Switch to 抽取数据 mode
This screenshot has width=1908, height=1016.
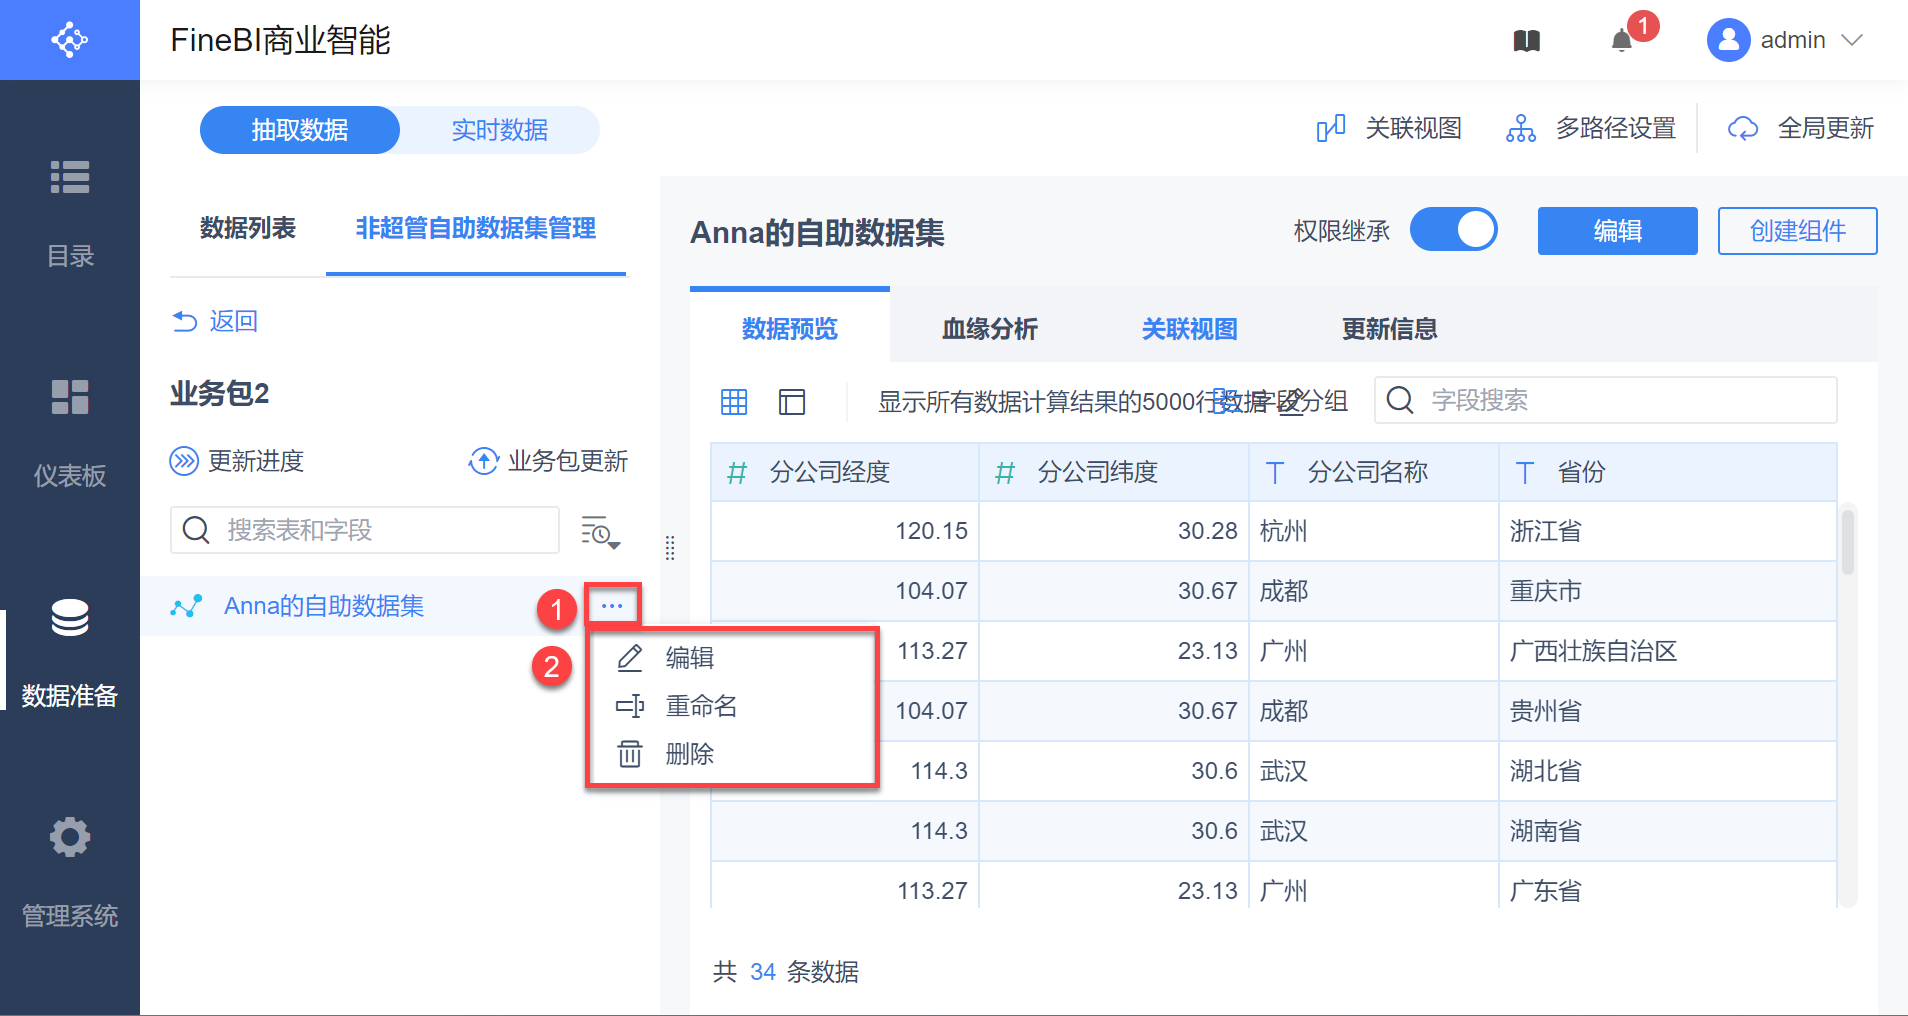tap(300, 130)
